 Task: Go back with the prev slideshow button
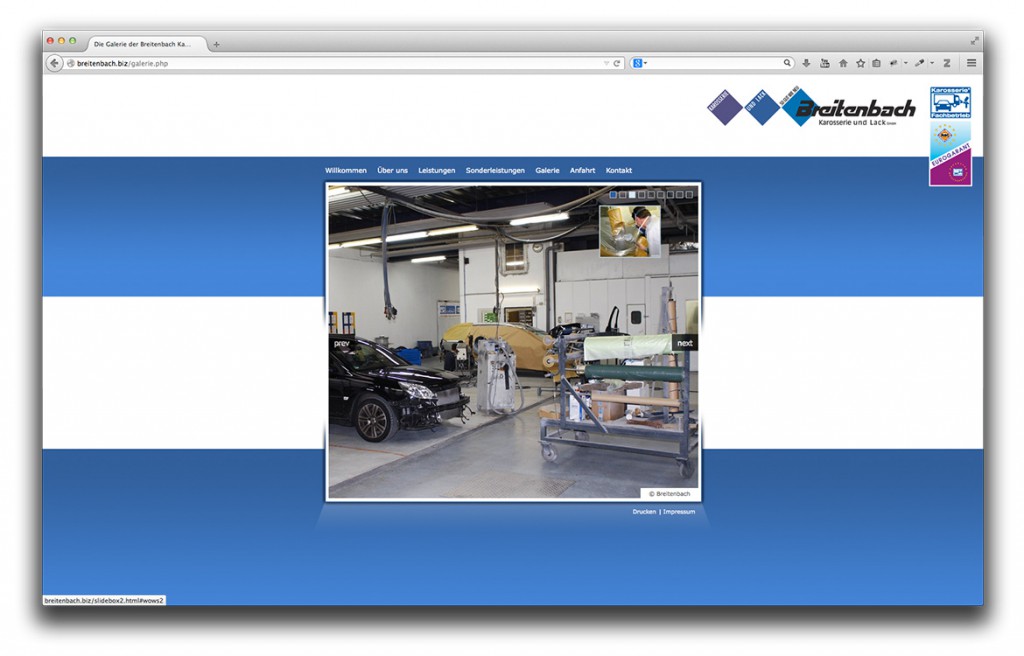[x=342, y=343]
